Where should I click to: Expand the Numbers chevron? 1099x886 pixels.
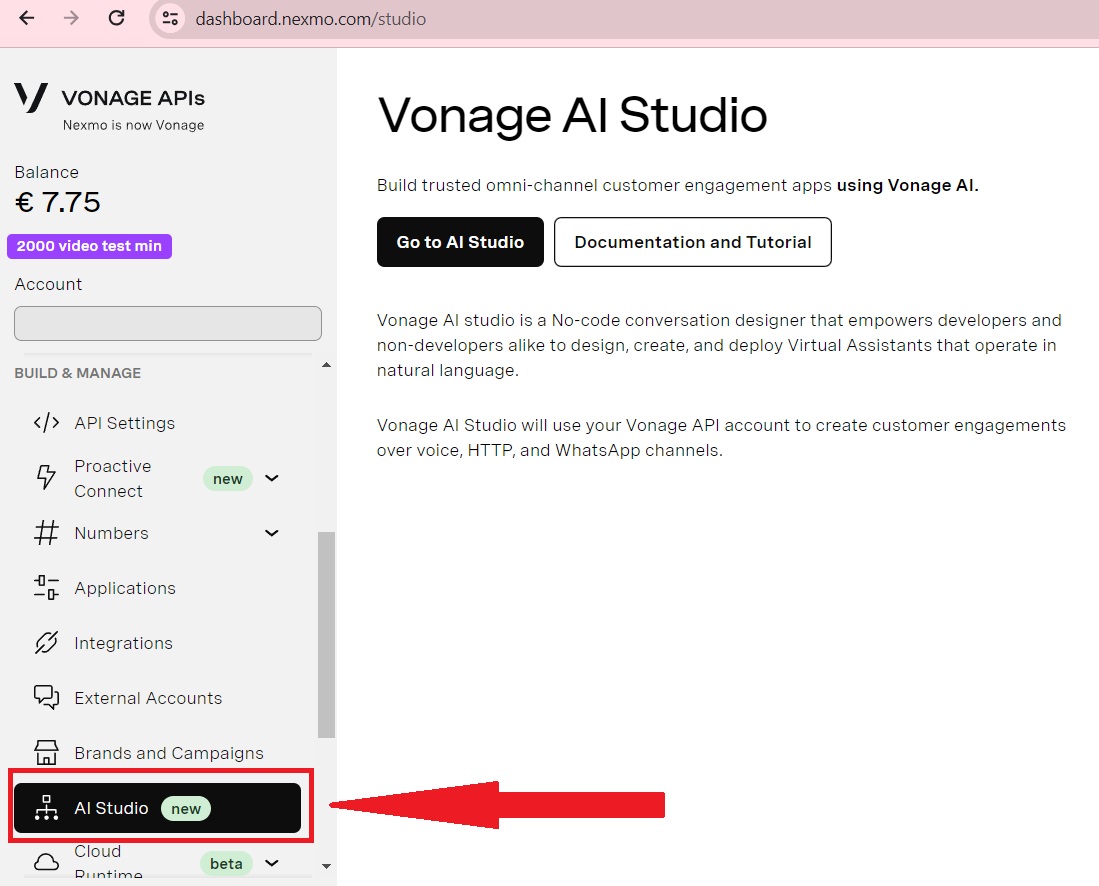[x=272, y=533]
